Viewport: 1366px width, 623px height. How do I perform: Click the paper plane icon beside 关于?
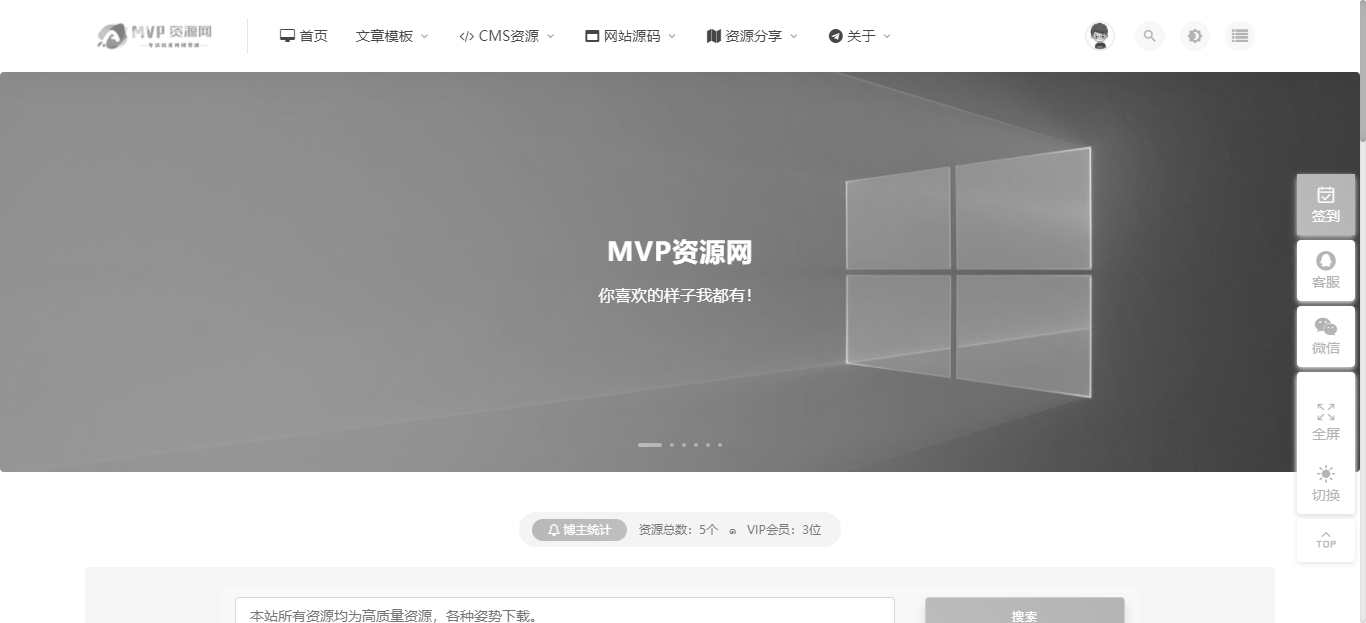(835, 36)
